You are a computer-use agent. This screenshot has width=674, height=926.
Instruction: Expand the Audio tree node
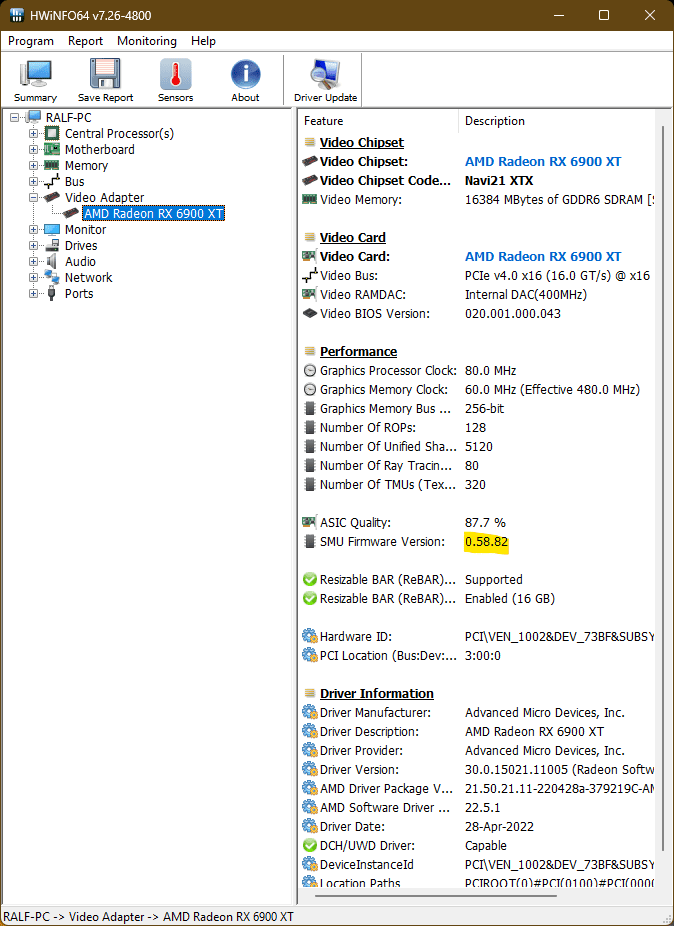pyautogui.click(x=34, y=261)
